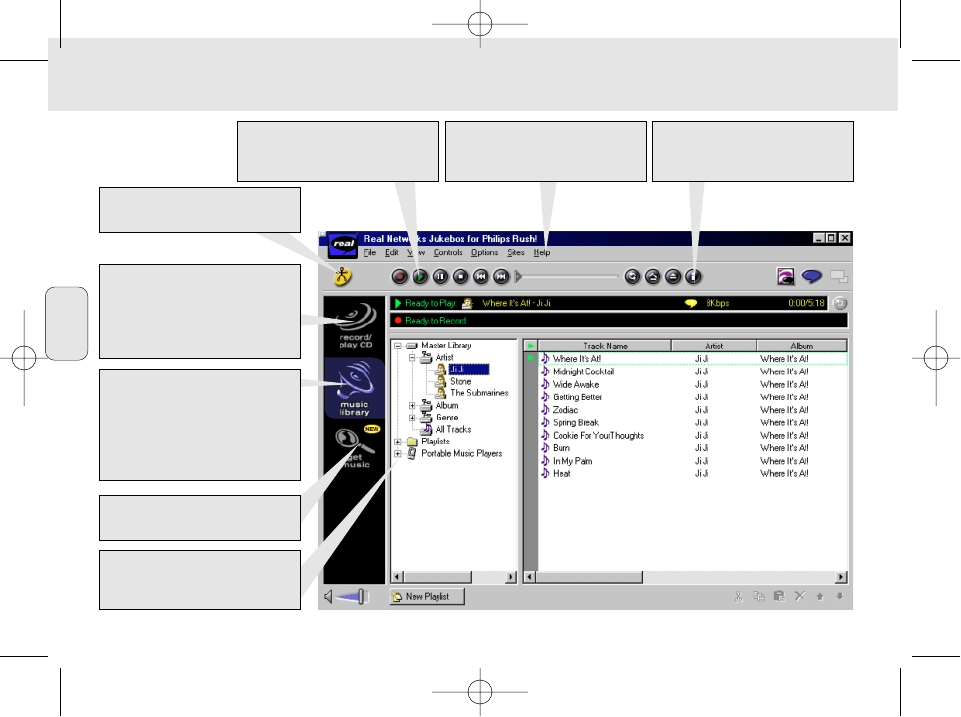Open the Sites menu
Image resolution: width=961 pixels, height=717 pixels.
tap(515, 252)
